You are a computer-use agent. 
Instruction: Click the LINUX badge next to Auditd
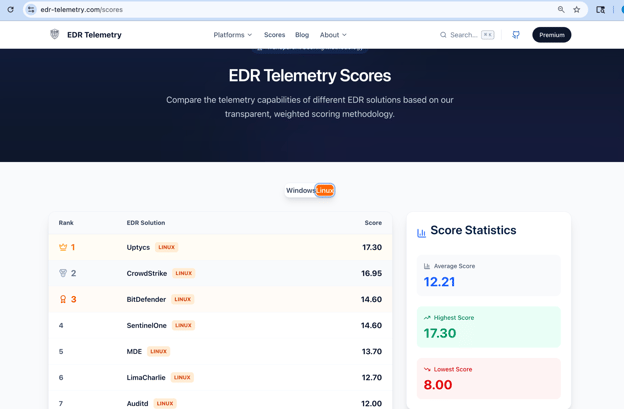(x=165, y=403)
